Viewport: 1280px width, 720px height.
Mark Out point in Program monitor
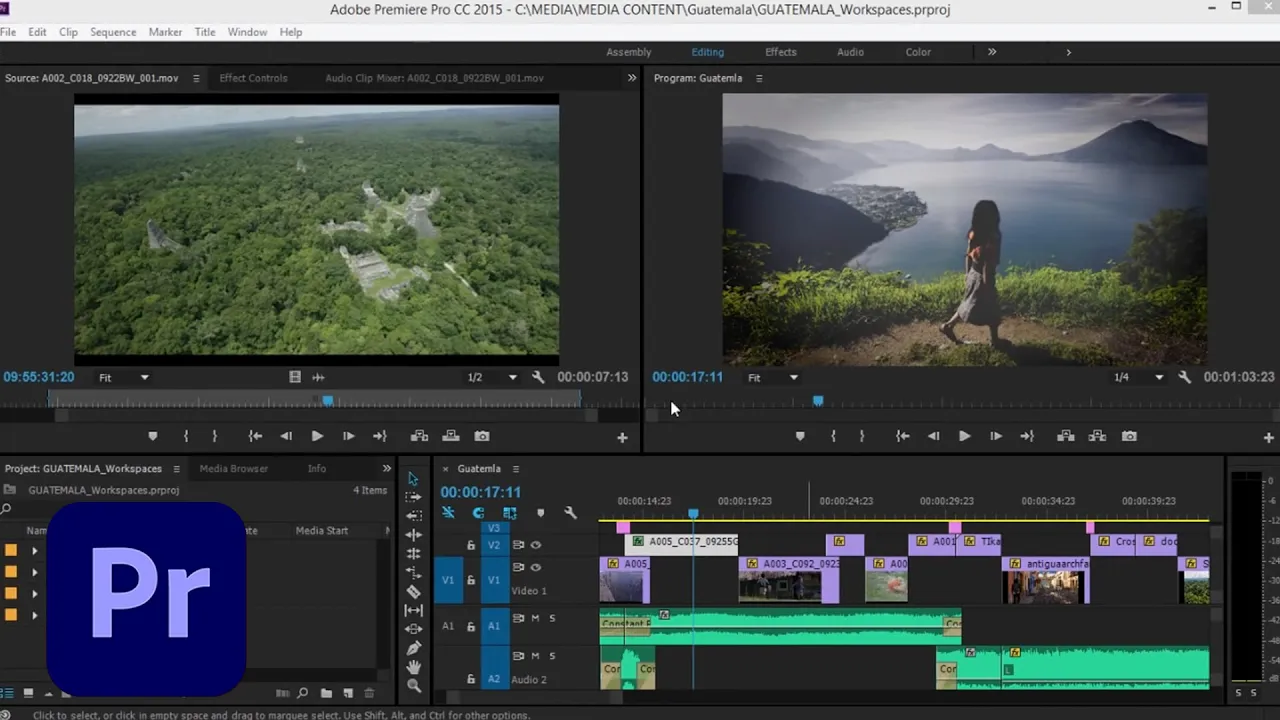[x=861, y=436]
